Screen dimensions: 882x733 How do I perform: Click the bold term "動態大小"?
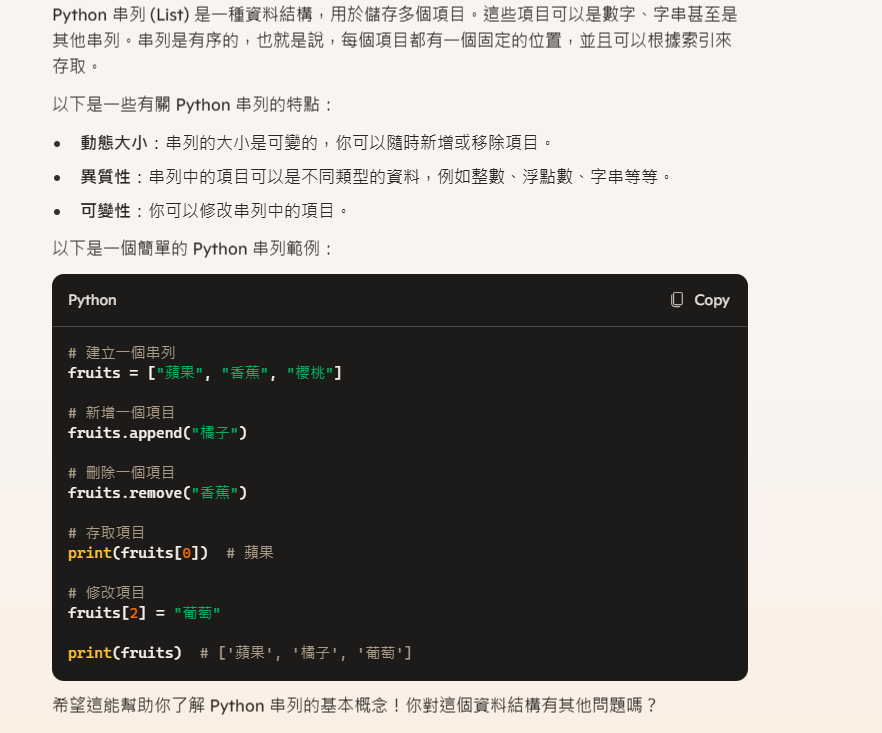tap(114, 143)
